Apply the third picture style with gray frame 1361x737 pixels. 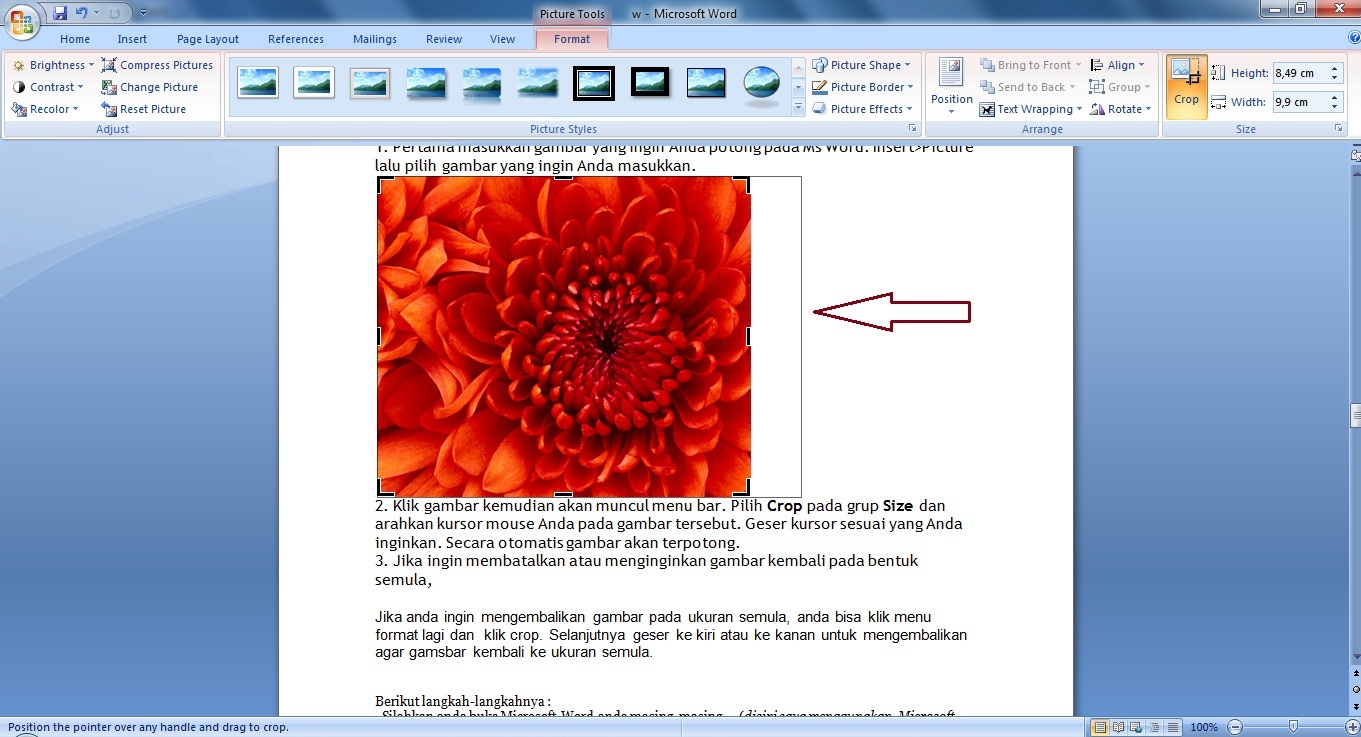coord(370,83)
